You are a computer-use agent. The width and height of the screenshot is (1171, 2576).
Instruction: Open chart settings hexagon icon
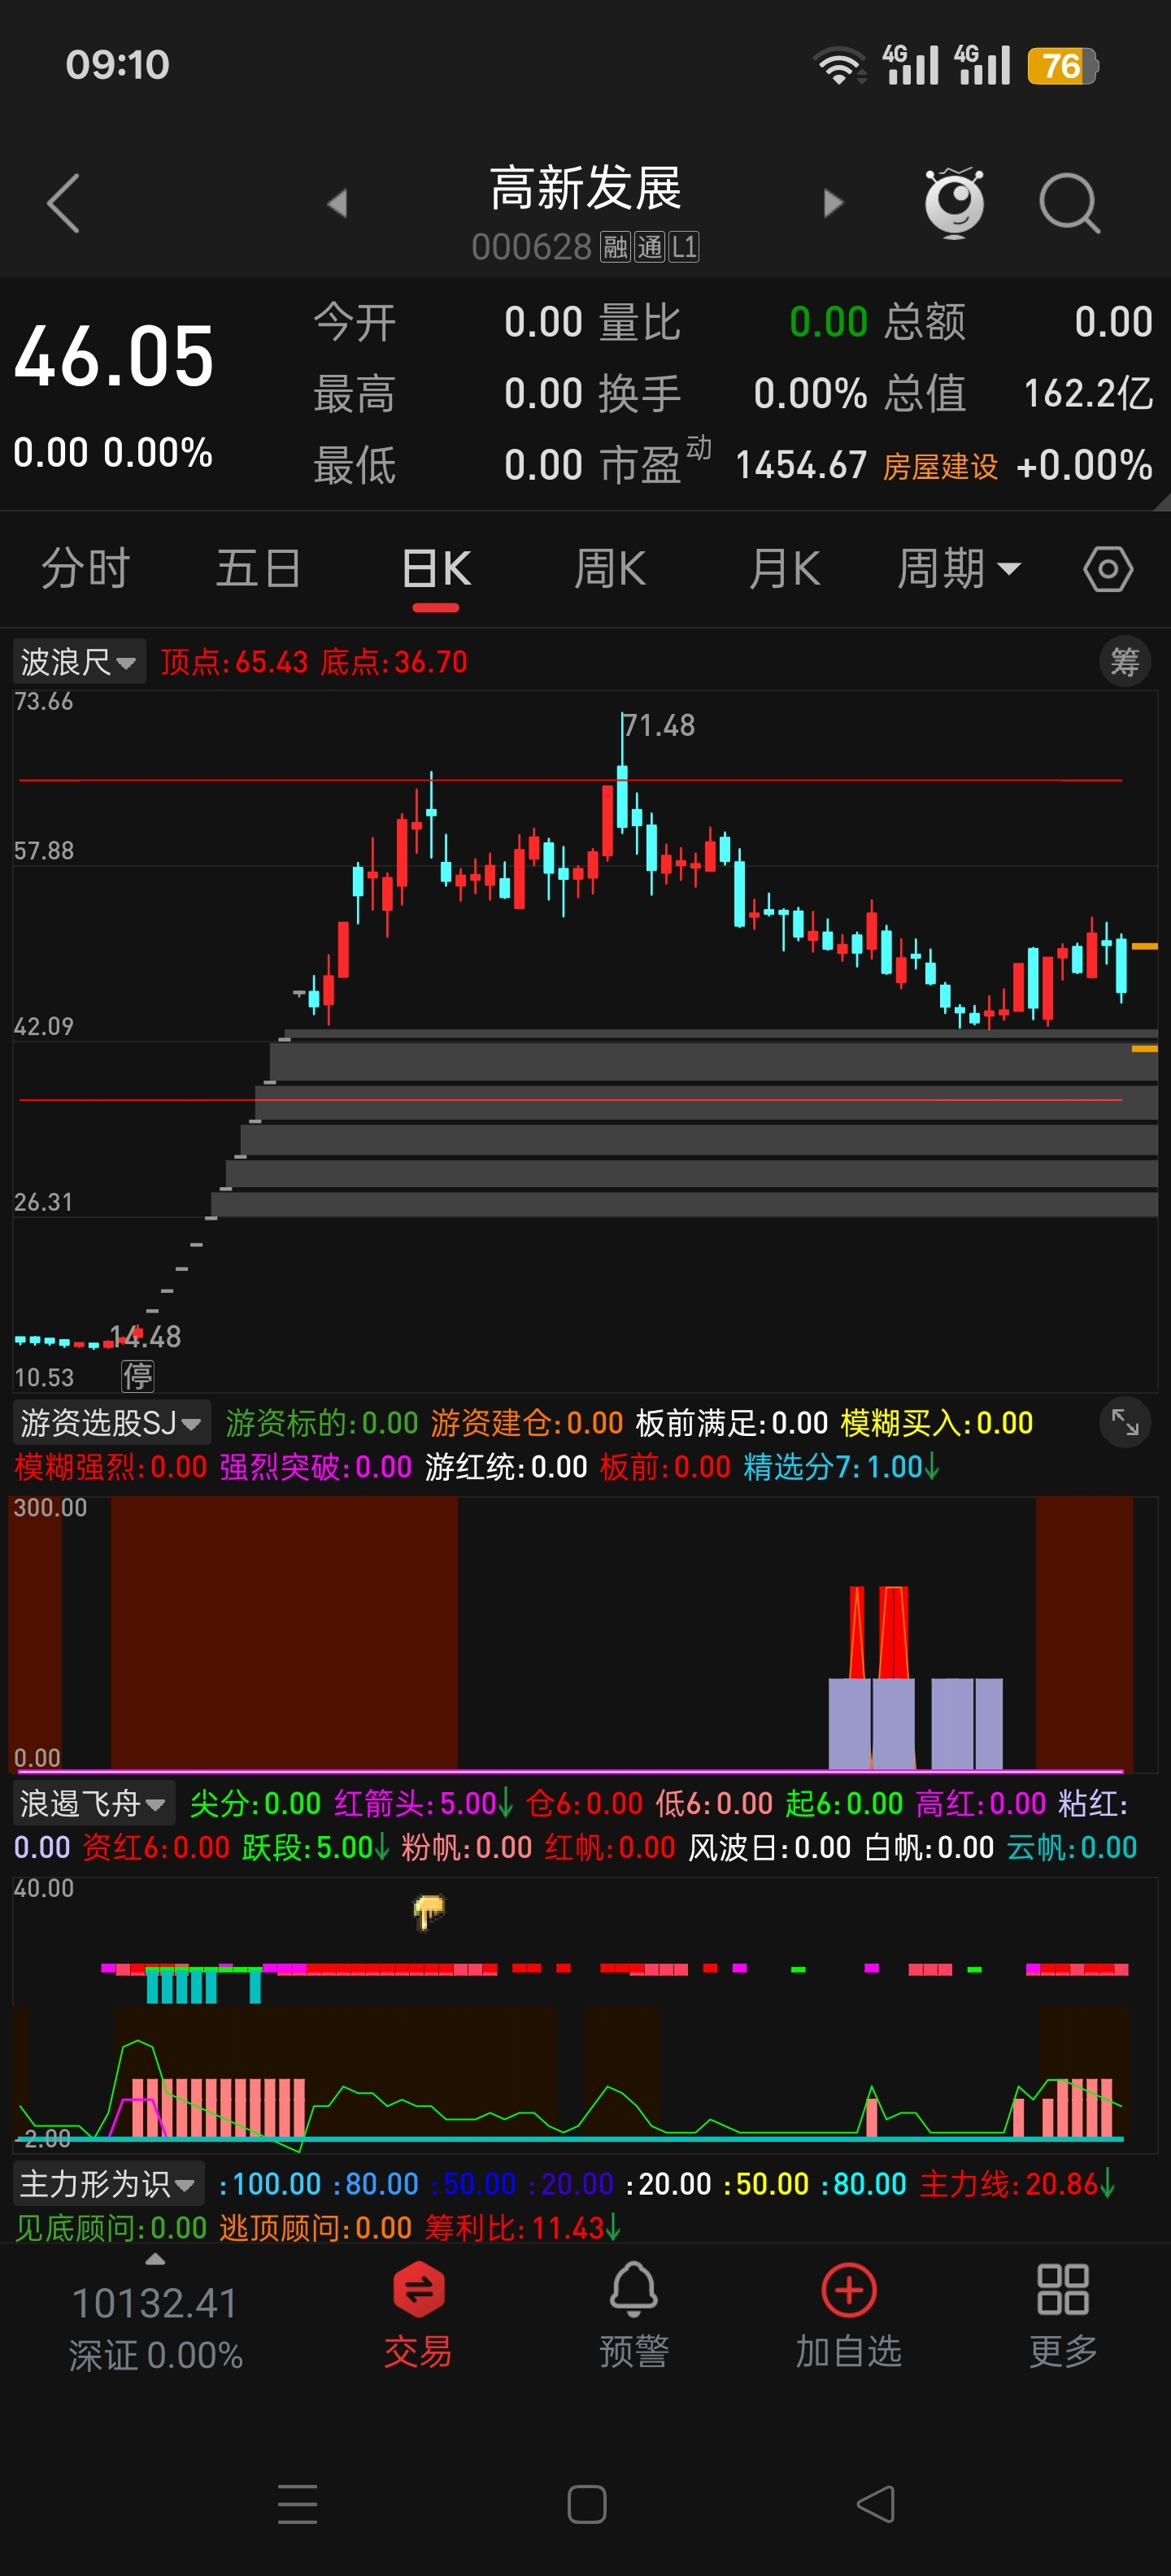1108,569
